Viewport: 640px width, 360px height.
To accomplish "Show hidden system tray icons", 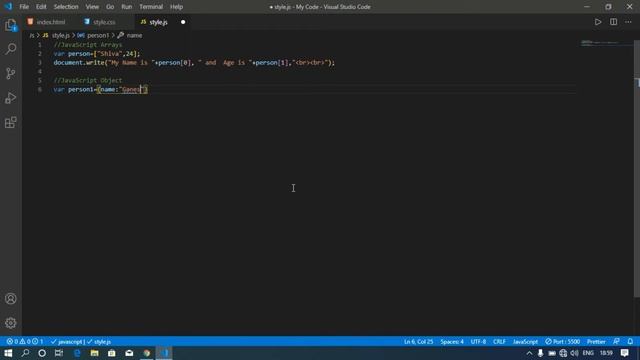I will tap(529, 353).
